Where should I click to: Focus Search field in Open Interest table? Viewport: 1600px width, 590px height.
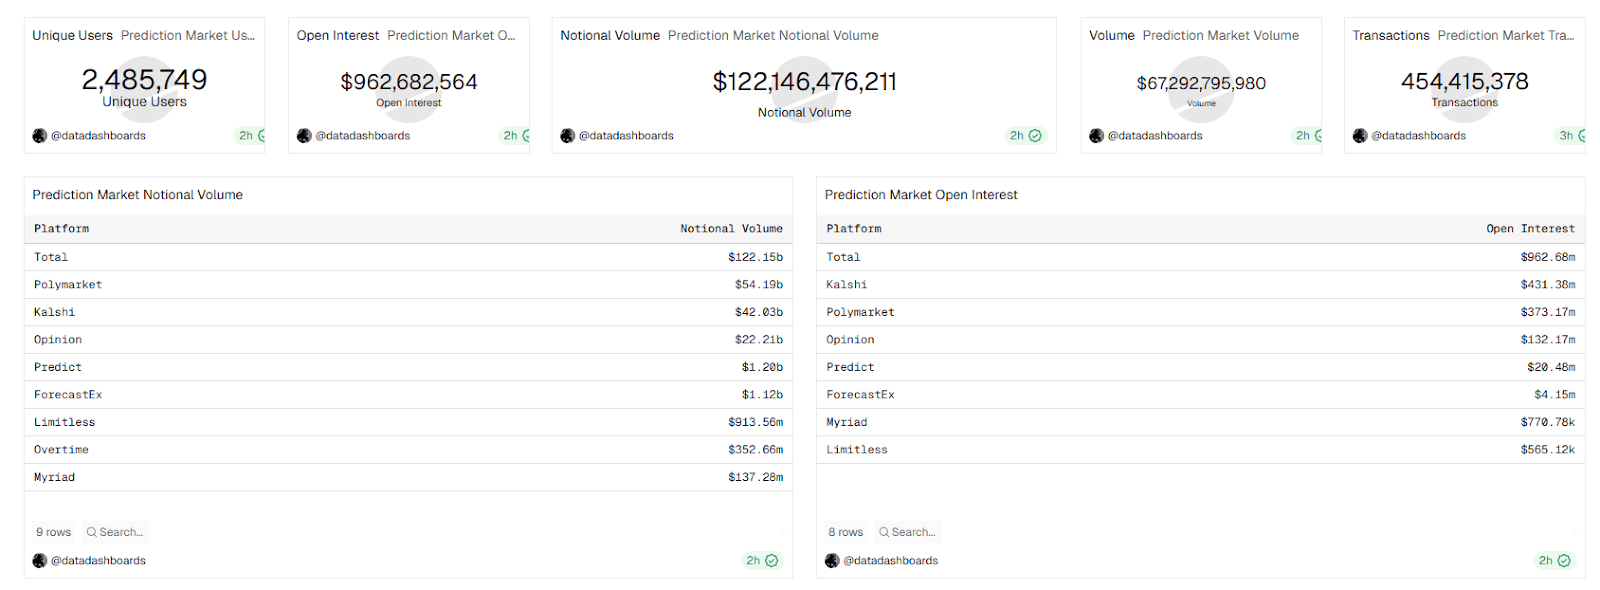[907, 533]
